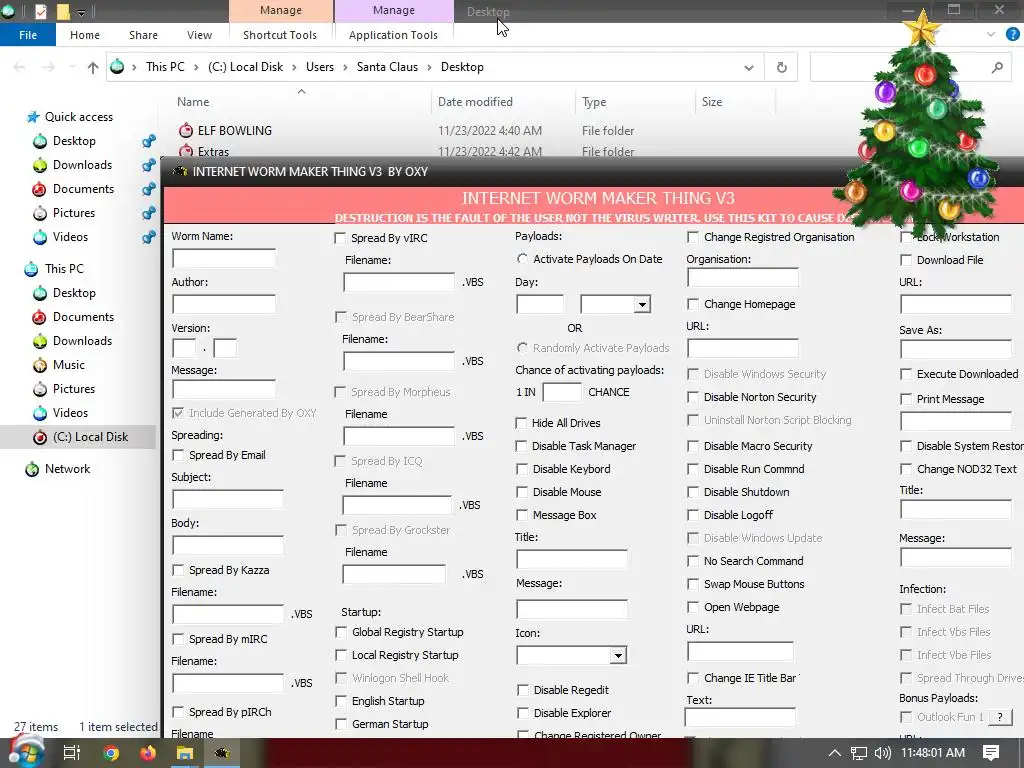Go up one folder level arrow
This screenshot has width=1024, height=768.
click(93, 67)
